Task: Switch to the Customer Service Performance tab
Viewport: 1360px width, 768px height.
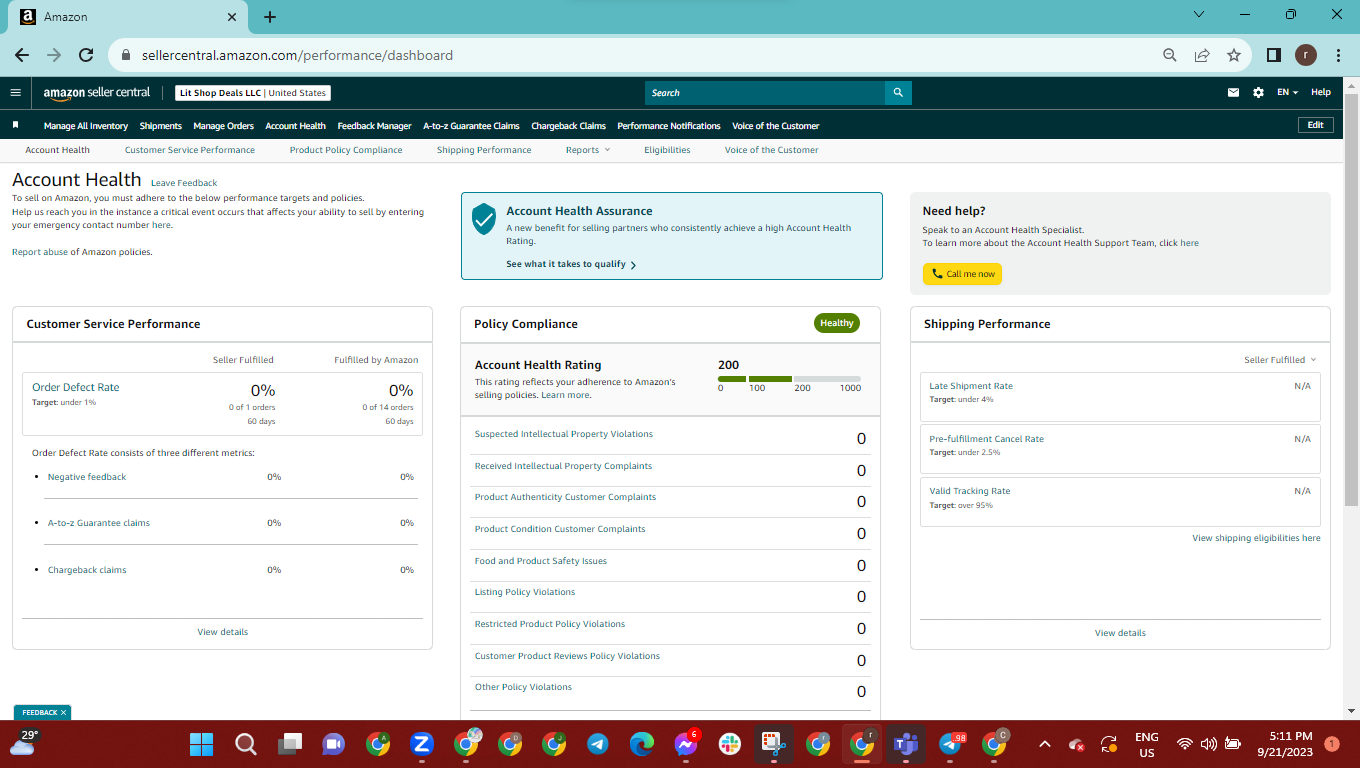Action: [190, 150]
